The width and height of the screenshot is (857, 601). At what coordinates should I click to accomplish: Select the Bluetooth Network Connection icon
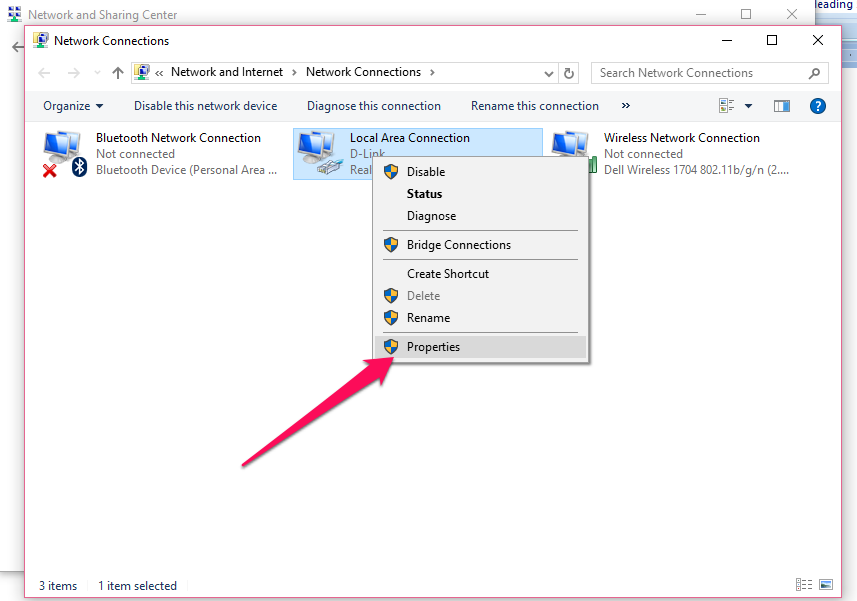(64, 154)
